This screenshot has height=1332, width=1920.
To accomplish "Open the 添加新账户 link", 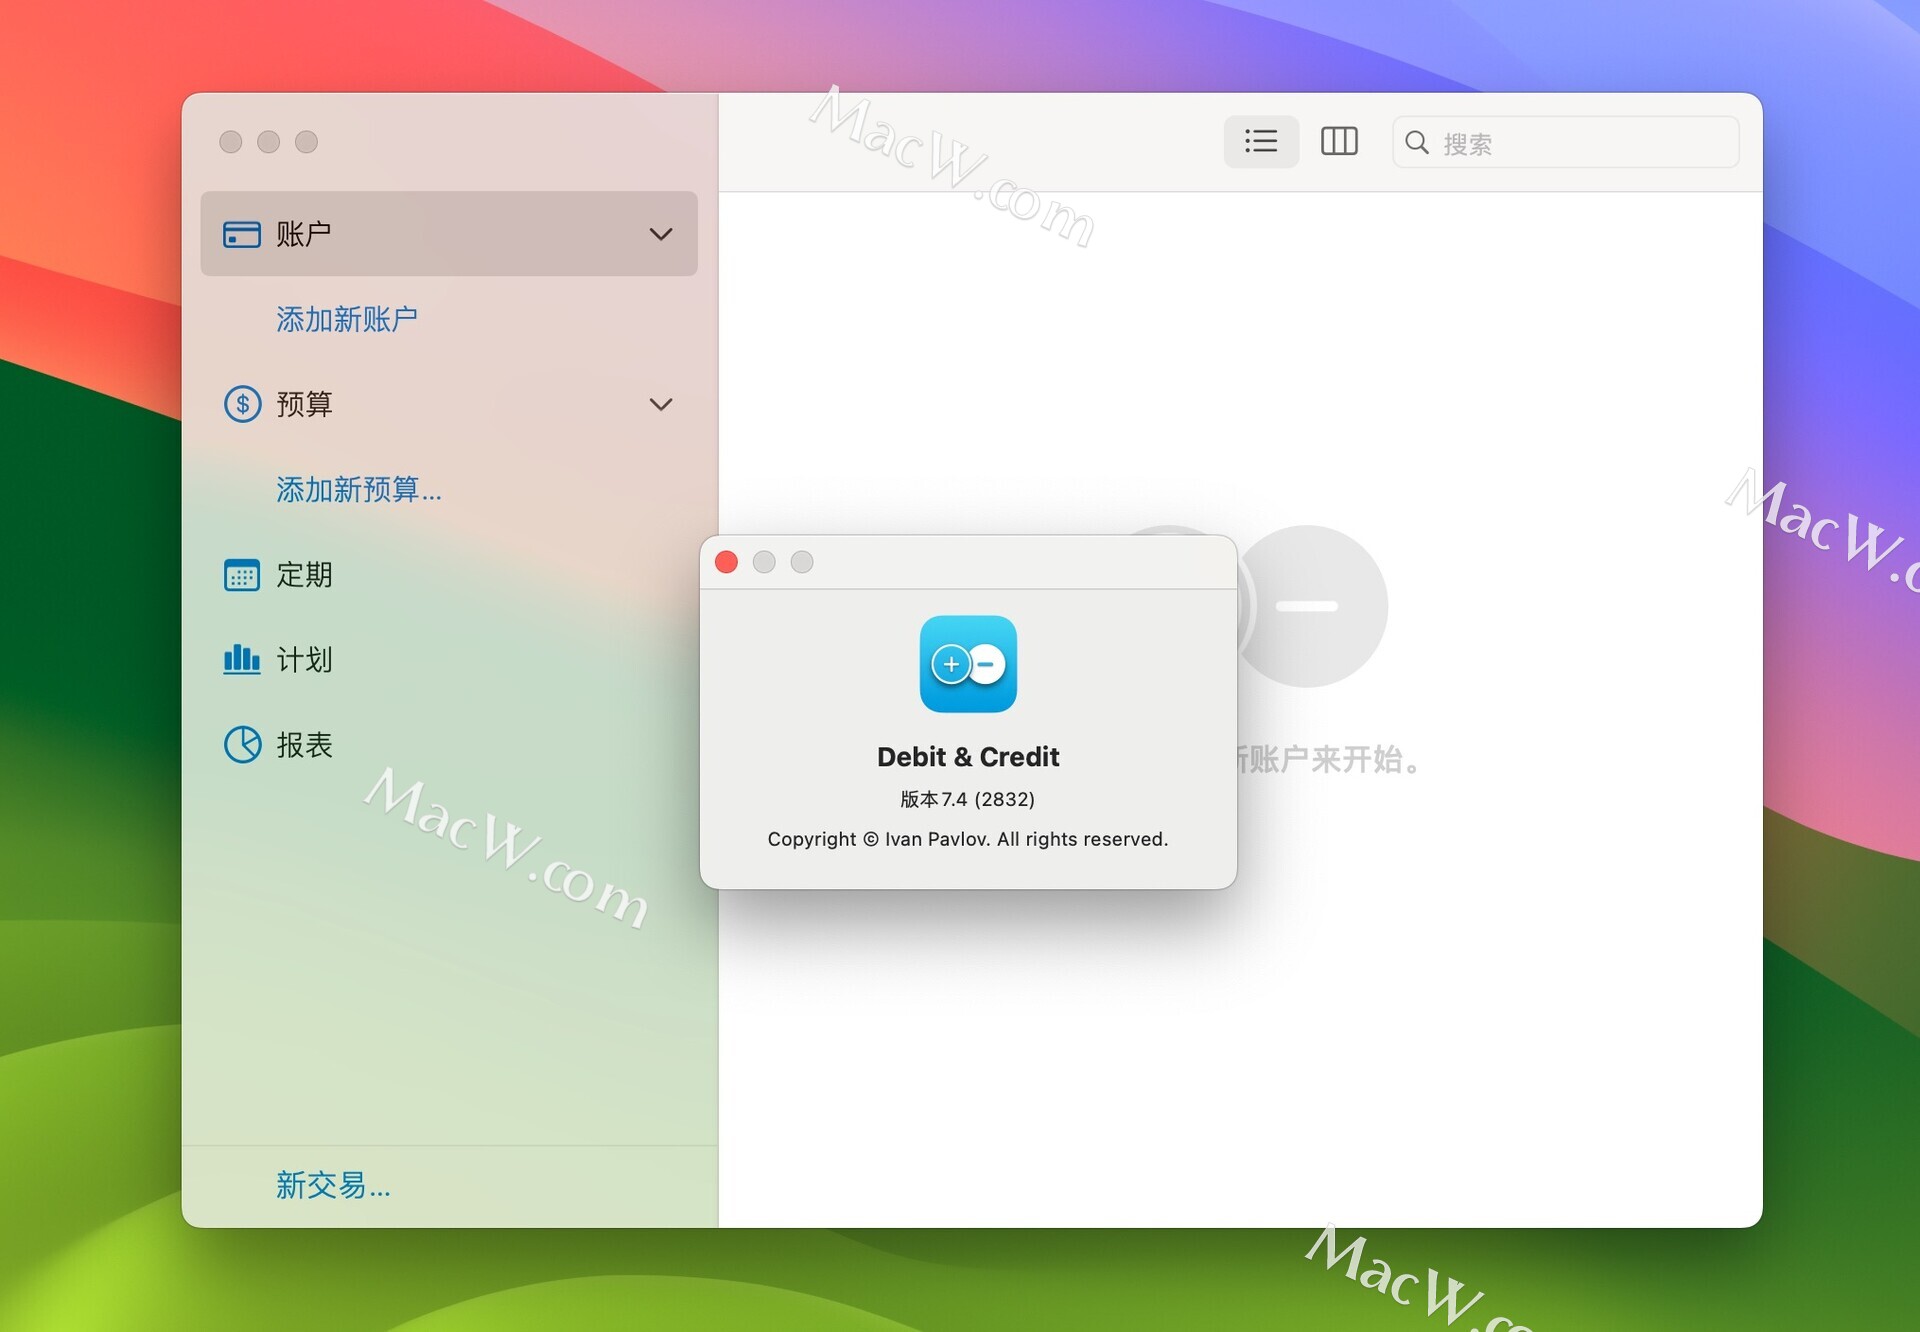I will (347, 319).
